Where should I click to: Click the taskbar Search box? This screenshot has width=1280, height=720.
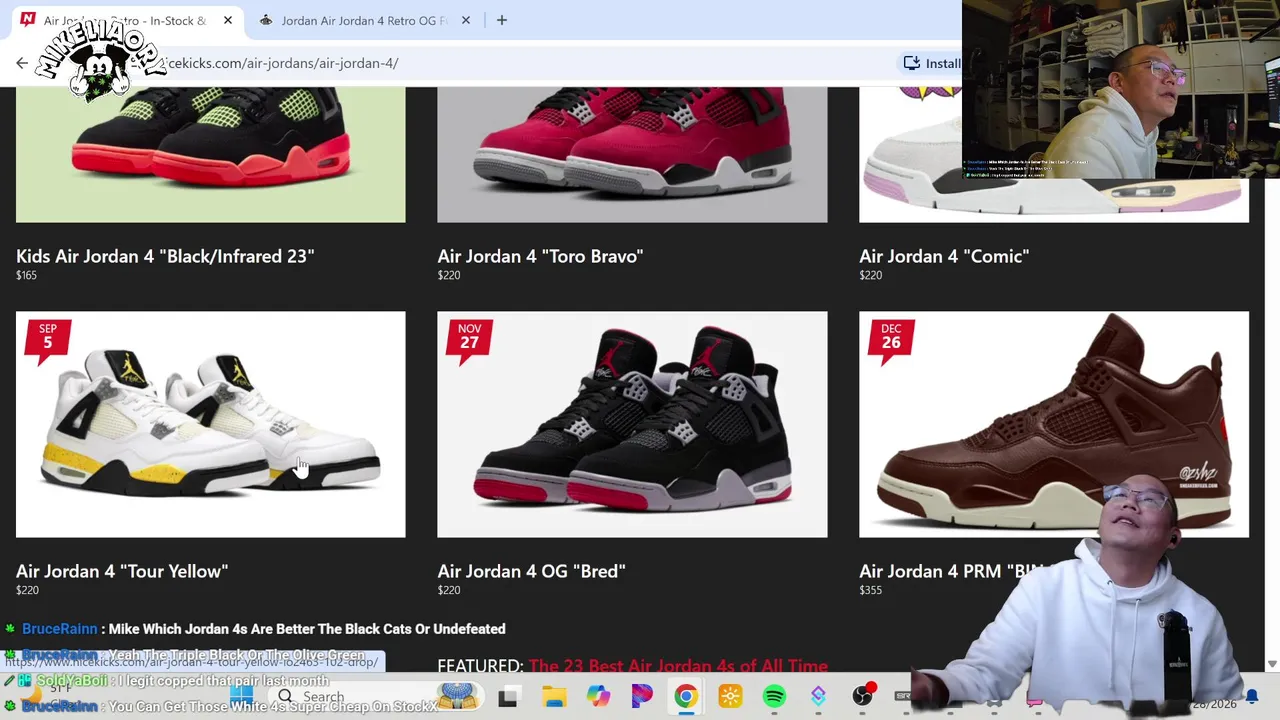point(350,696)
